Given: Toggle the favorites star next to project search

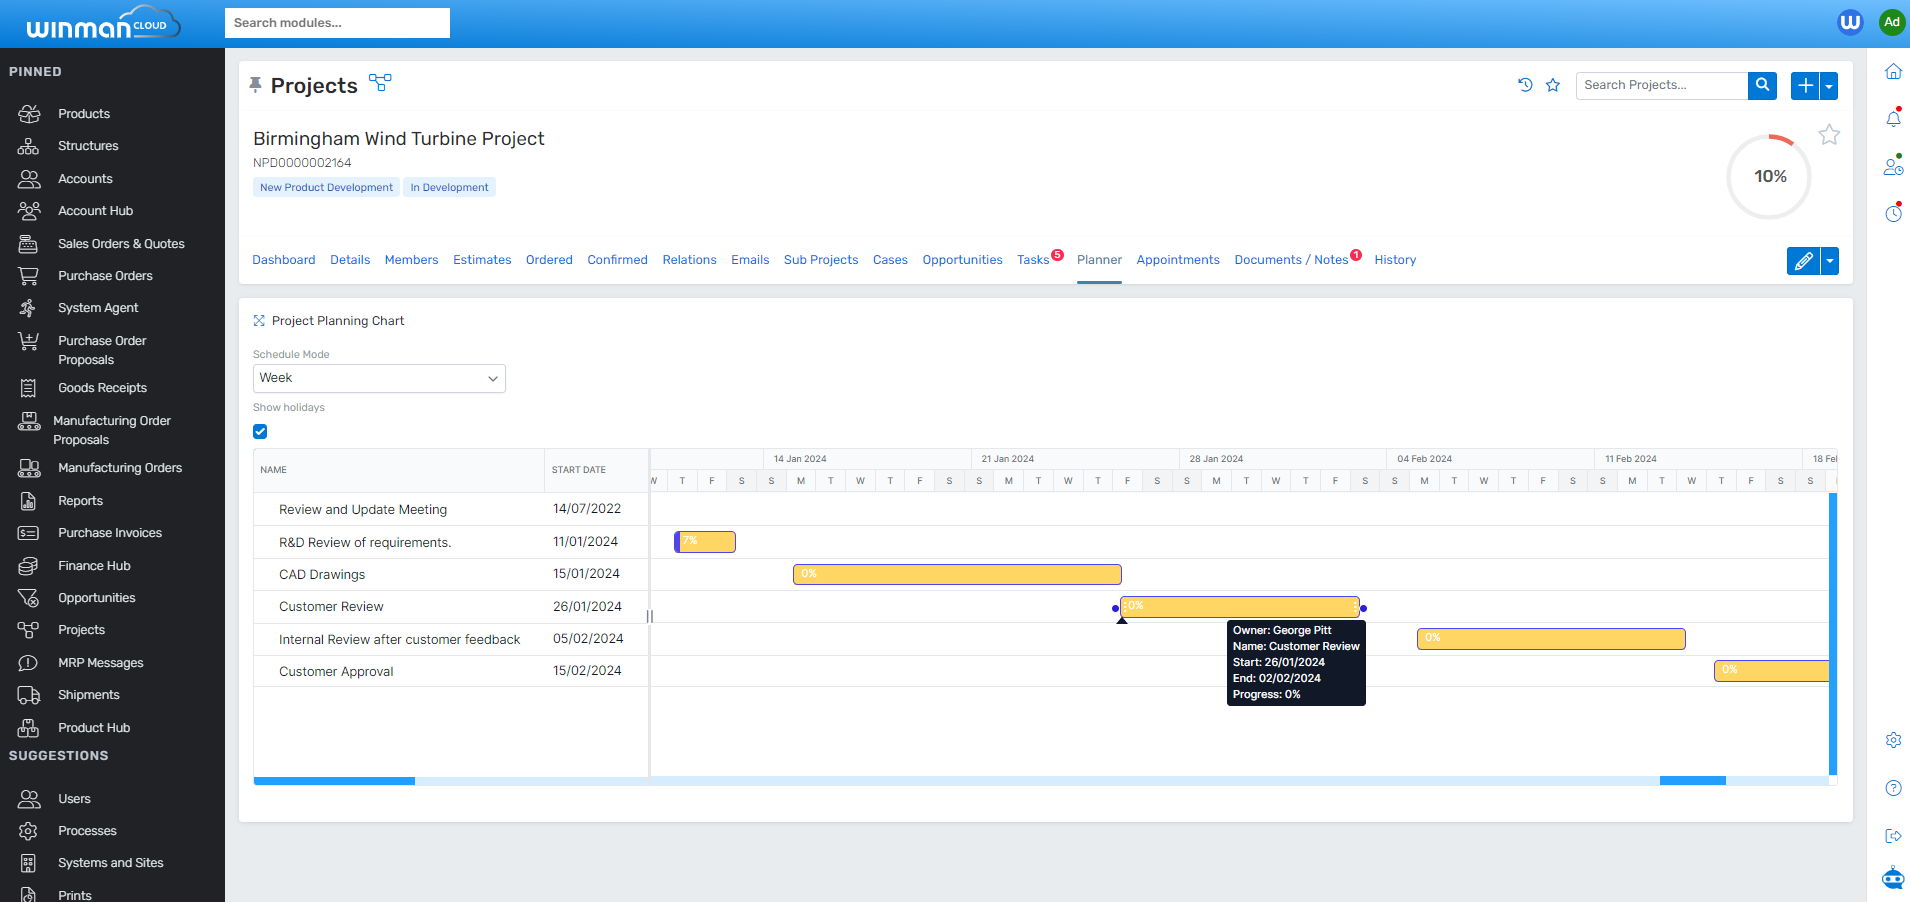Looking at the screenshot, I should (x=1552, y=85).
